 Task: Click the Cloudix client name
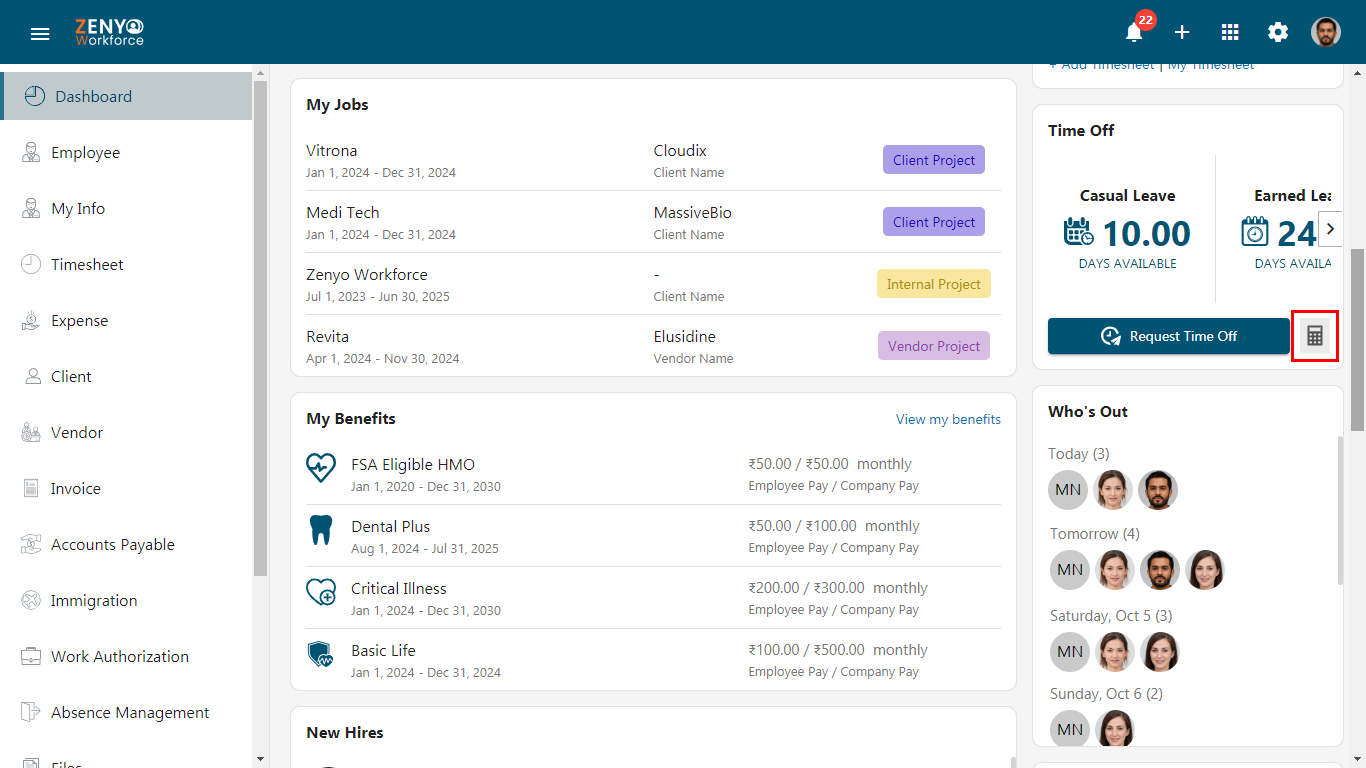(x=680, y=151)
